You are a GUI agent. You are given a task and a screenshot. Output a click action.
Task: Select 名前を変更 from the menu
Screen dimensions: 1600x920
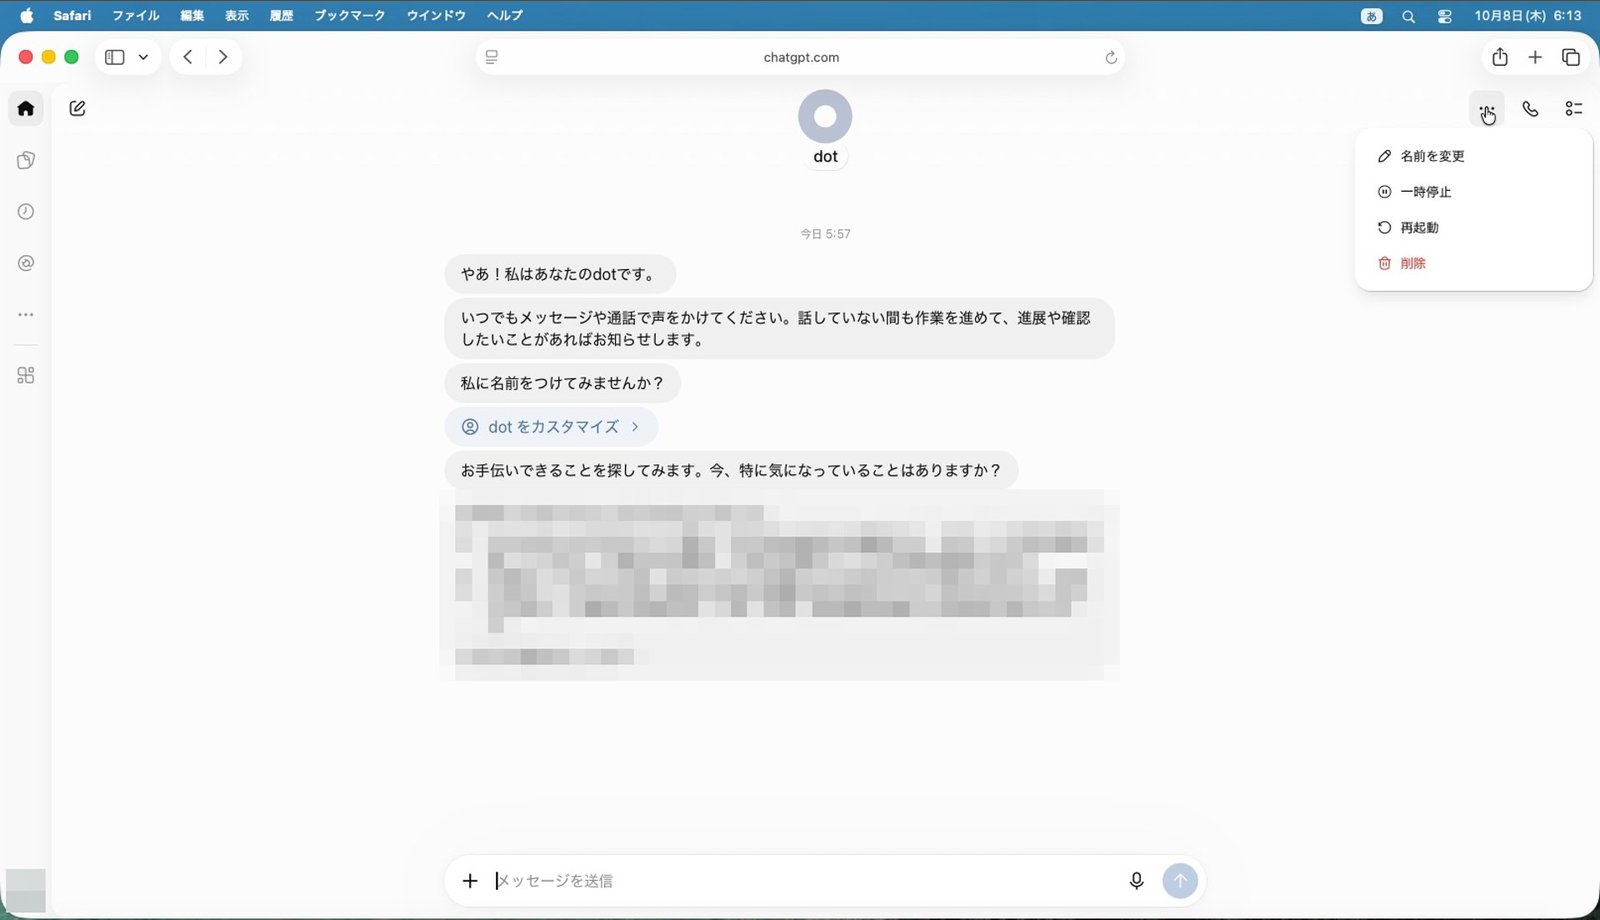pyautogui.click(x=1473, y=156)
